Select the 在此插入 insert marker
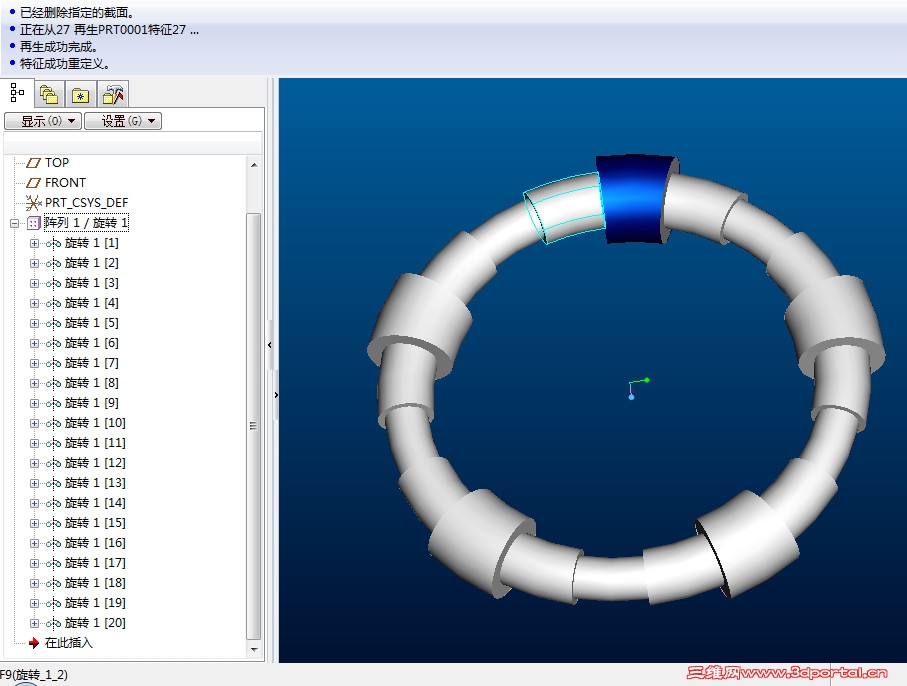This screenshot has height=686, width=907. click(x=69, y=643)
